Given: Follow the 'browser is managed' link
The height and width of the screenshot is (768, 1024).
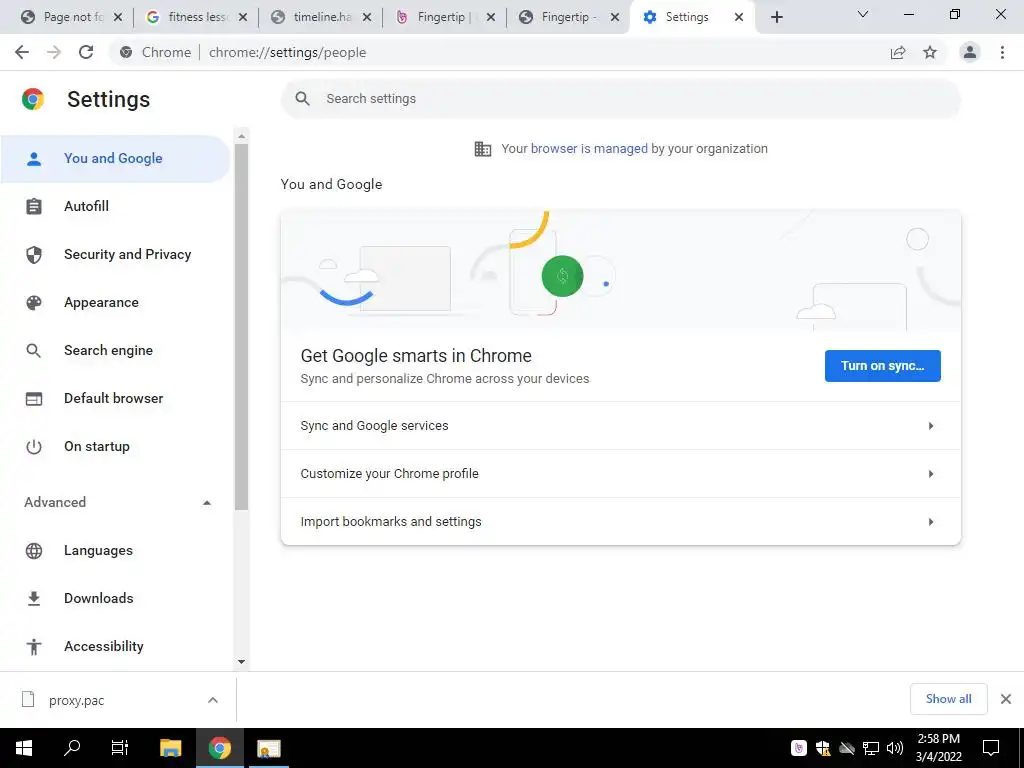Looking at the screenshot, I should [589, 148].
